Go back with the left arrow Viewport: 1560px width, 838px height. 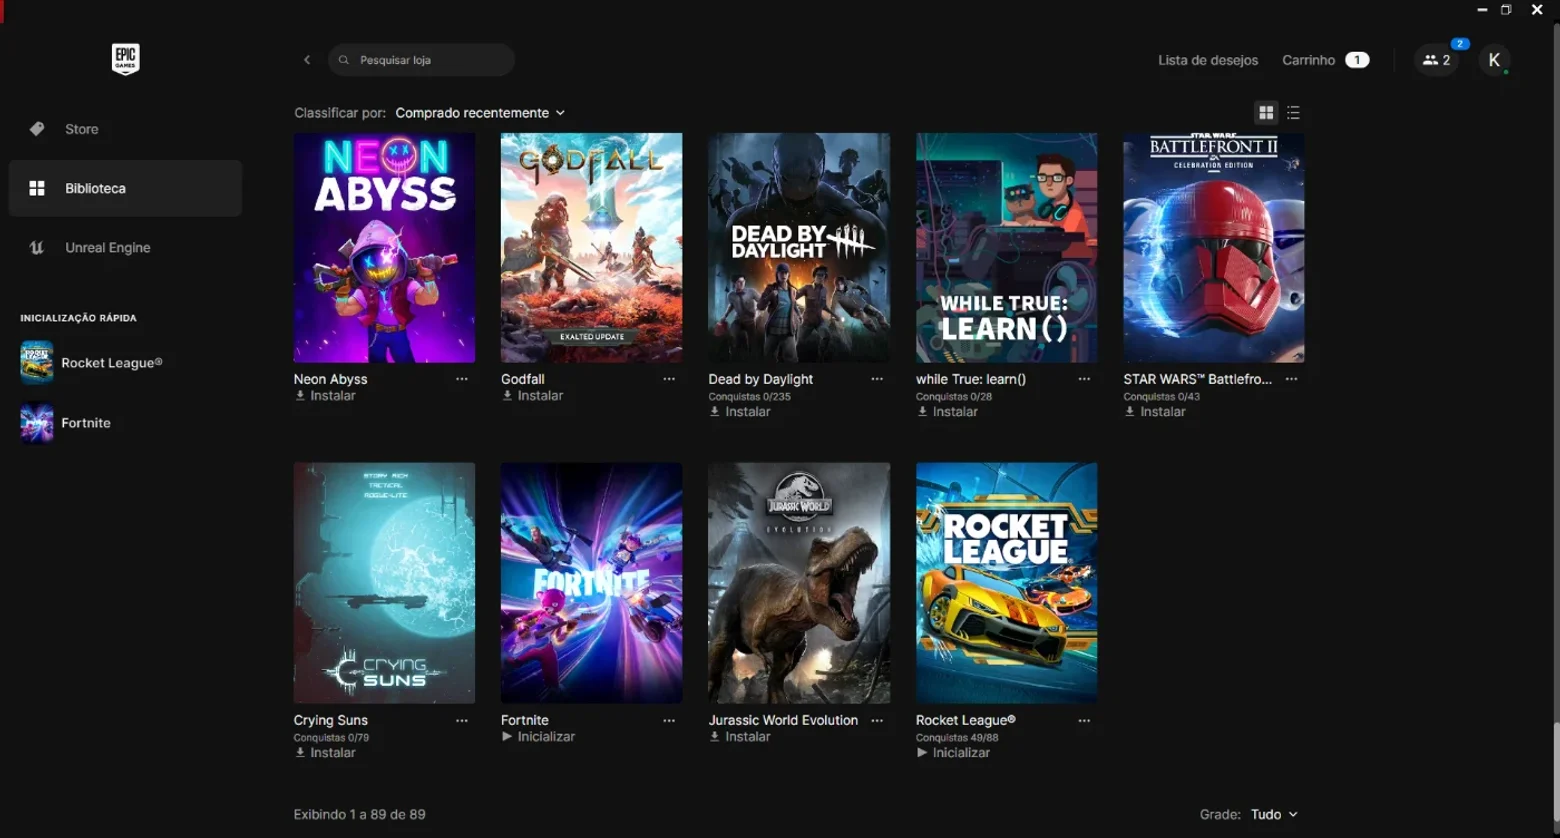click(307, 60)
